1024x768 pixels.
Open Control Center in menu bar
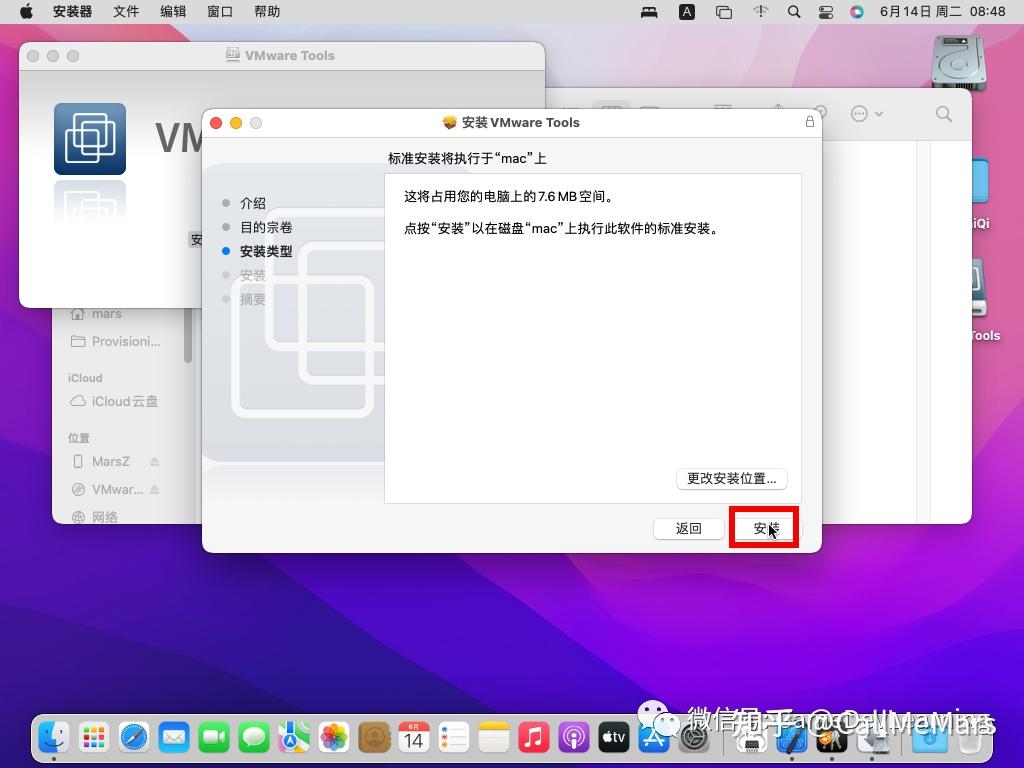825,12
